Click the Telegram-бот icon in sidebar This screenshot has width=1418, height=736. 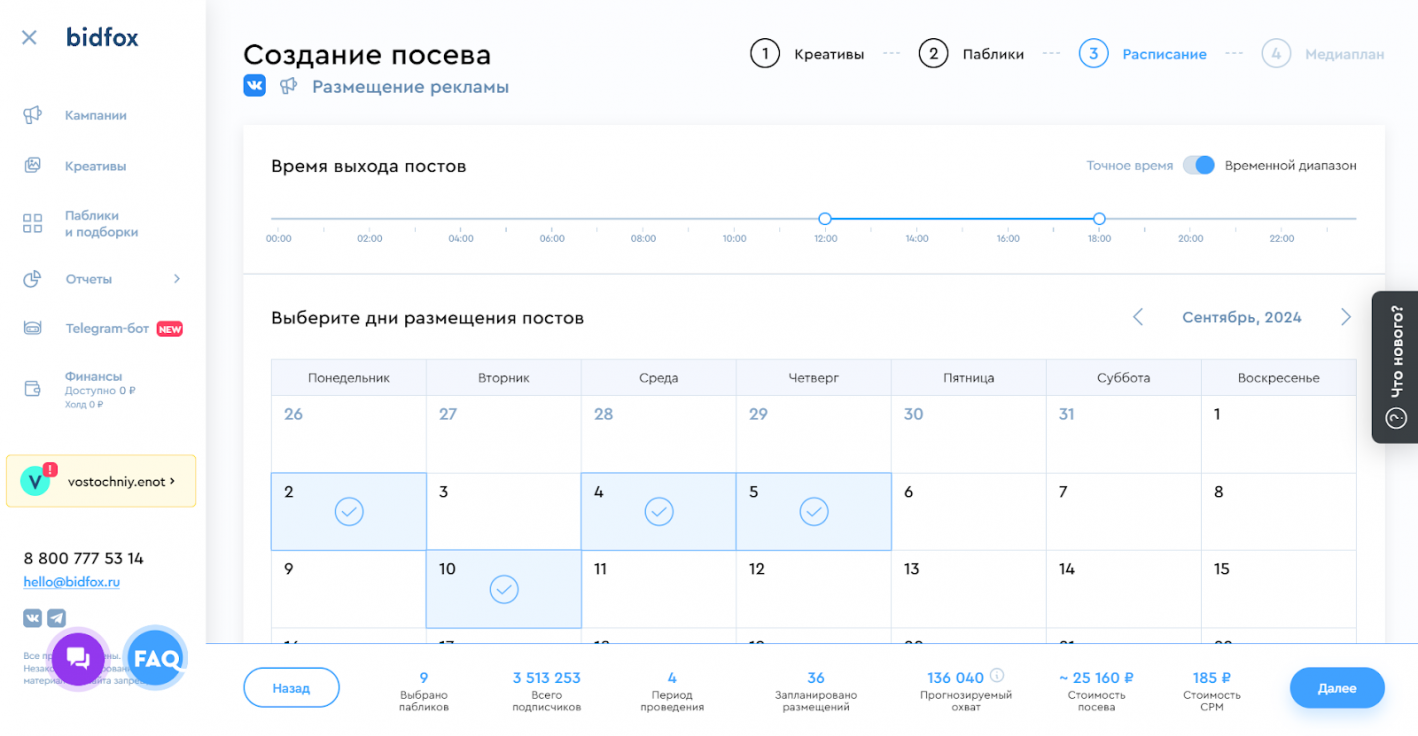[x=32, y=328]
